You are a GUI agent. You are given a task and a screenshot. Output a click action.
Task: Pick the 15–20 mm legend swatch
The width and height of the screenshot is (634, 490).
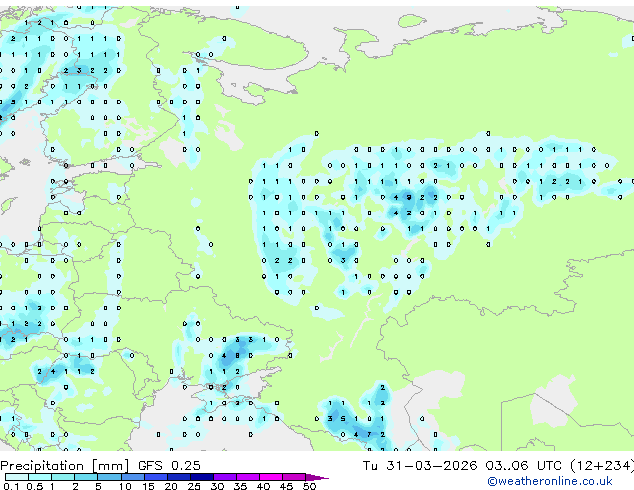pyautogui.click(x=156, y=477)
